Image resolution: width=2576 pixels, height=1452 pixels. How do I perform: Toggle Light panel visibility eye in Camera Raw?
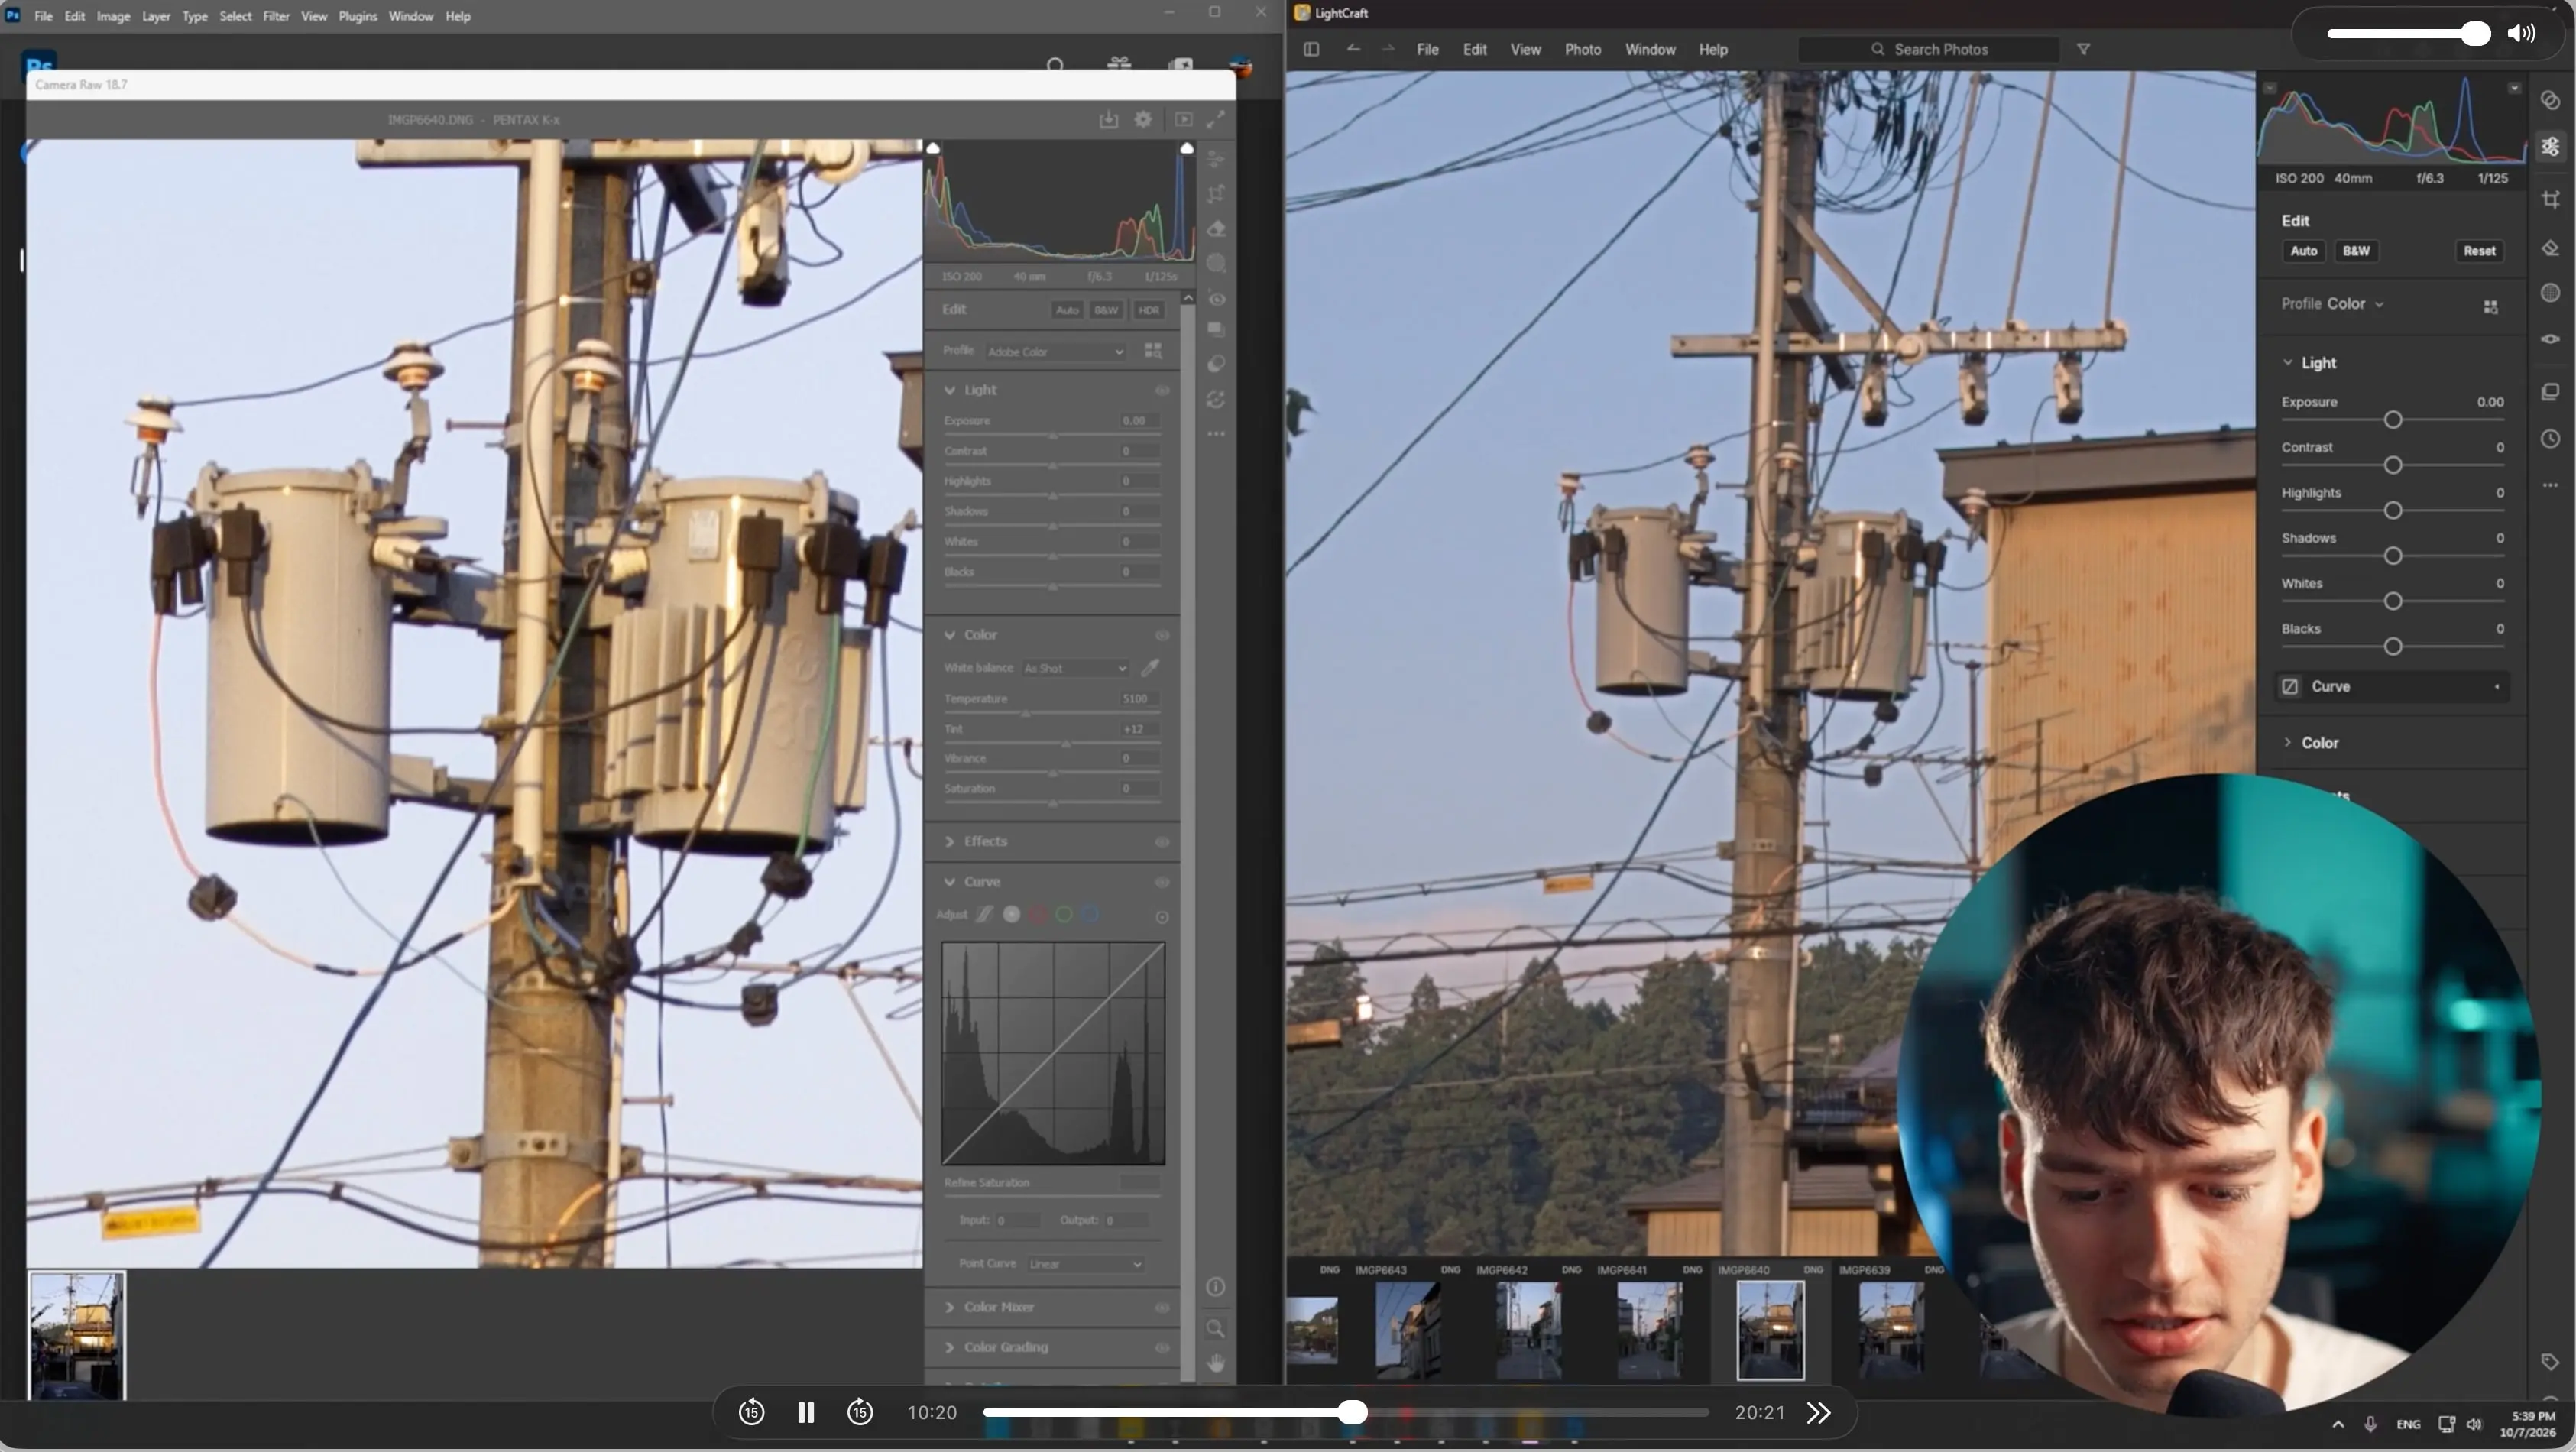(x=1162, y=390)
